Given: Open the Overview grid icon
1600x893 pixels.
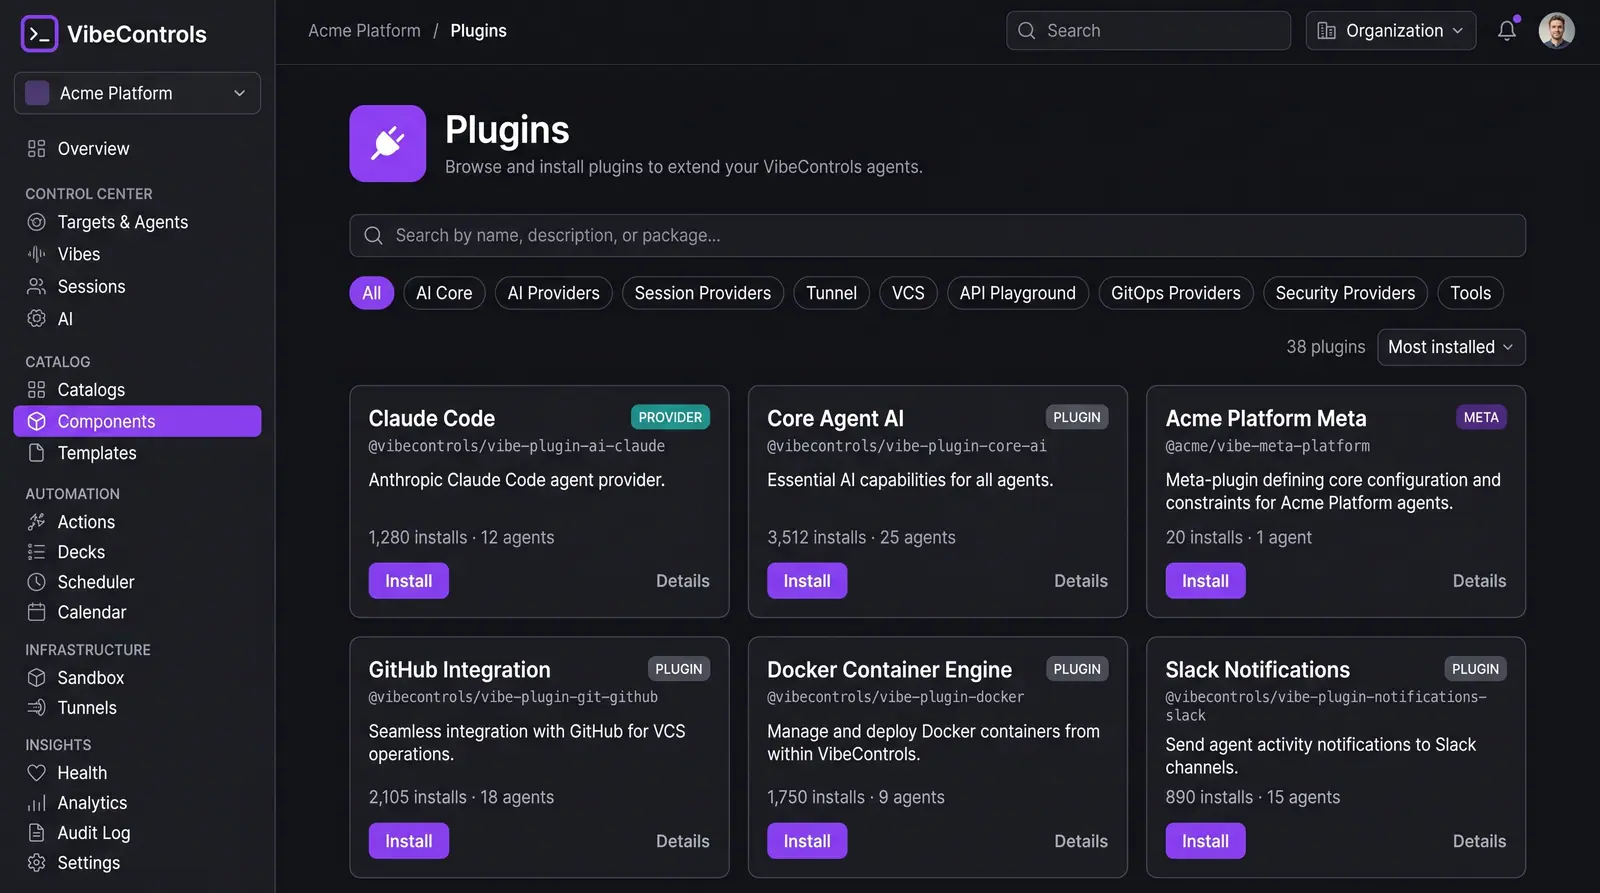Looking at the screenshot, I should click(x=37, y=149).
